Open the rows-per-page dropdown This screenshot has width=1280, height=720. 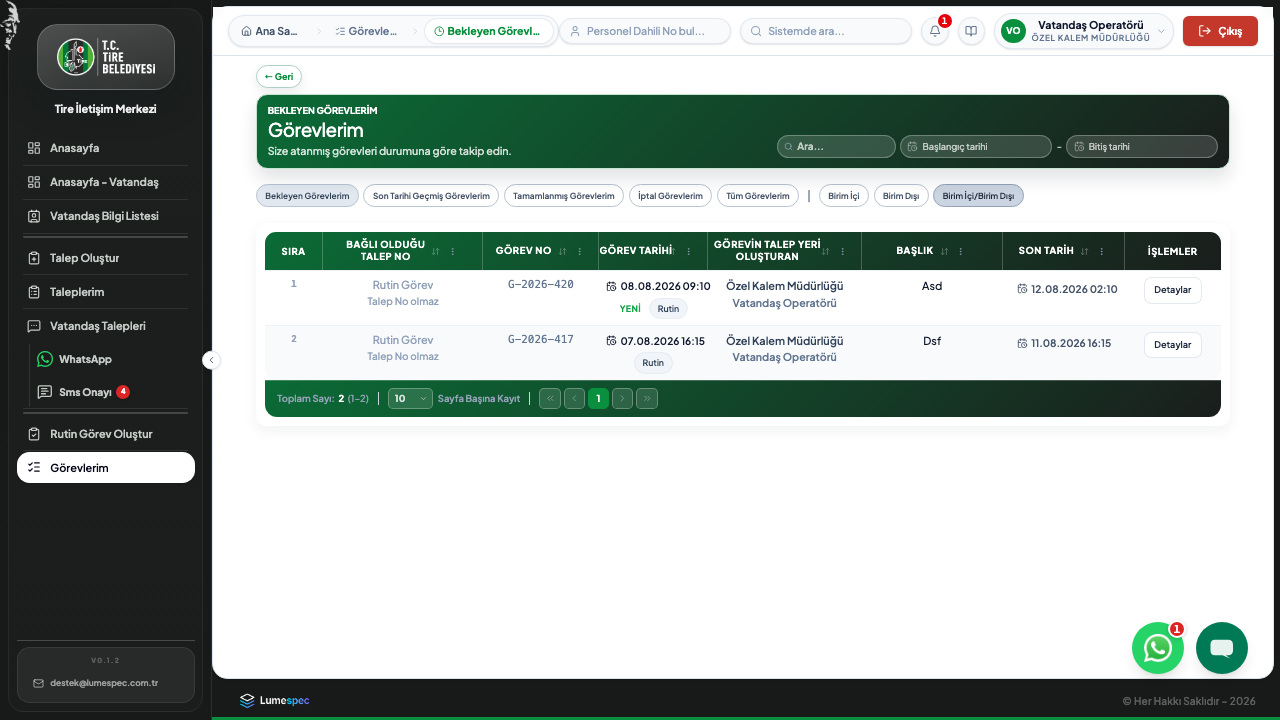(x=410, y=398)
